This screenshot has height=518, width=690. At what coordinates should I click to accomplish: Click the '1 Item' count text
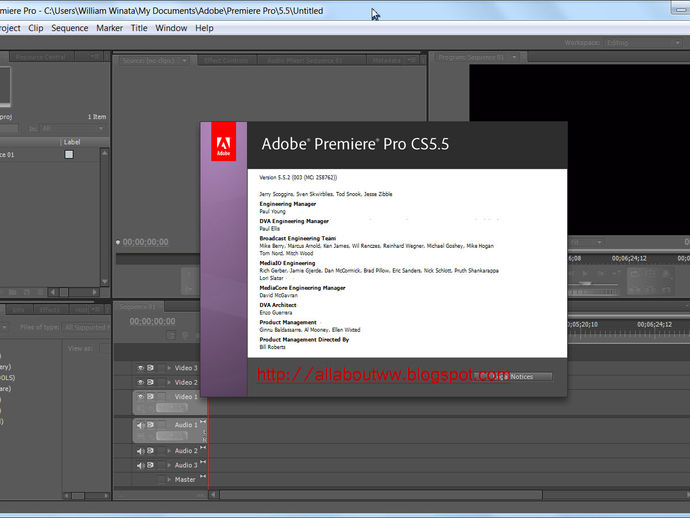point(97,117)
